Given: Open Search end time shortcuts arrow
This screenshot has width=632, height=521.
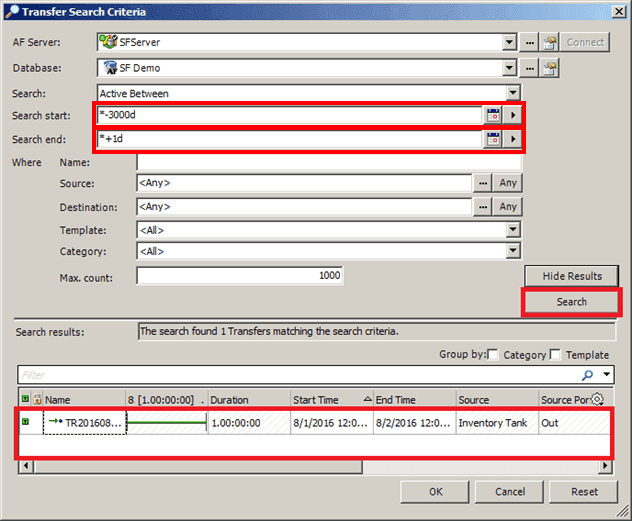Looking at the screenshot, I should 512,139.
